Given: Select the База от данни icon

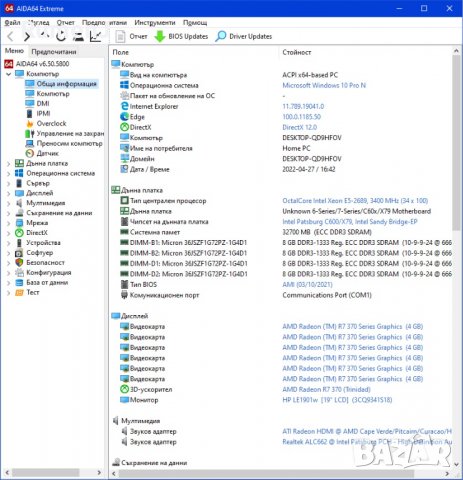Looking at the screenshot, I should point(19,282).
